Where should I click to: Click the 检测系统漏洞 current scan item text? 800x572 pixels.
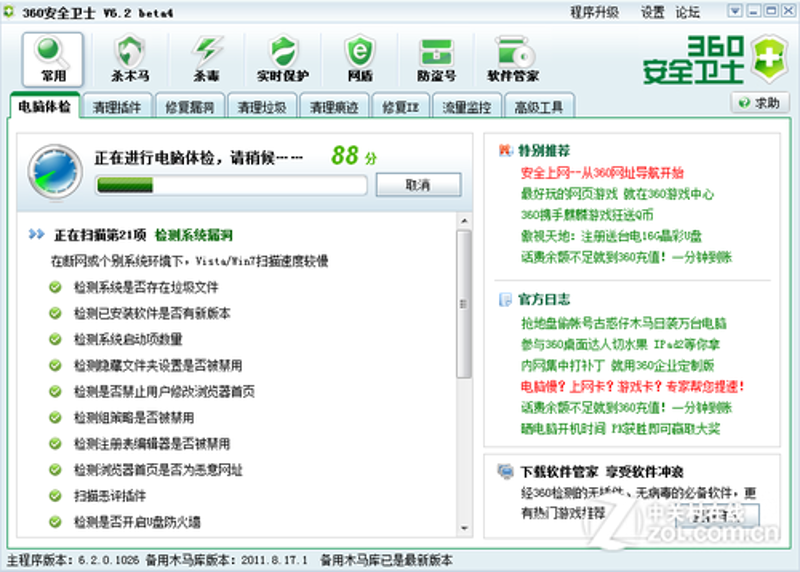[x=194, y=235]
